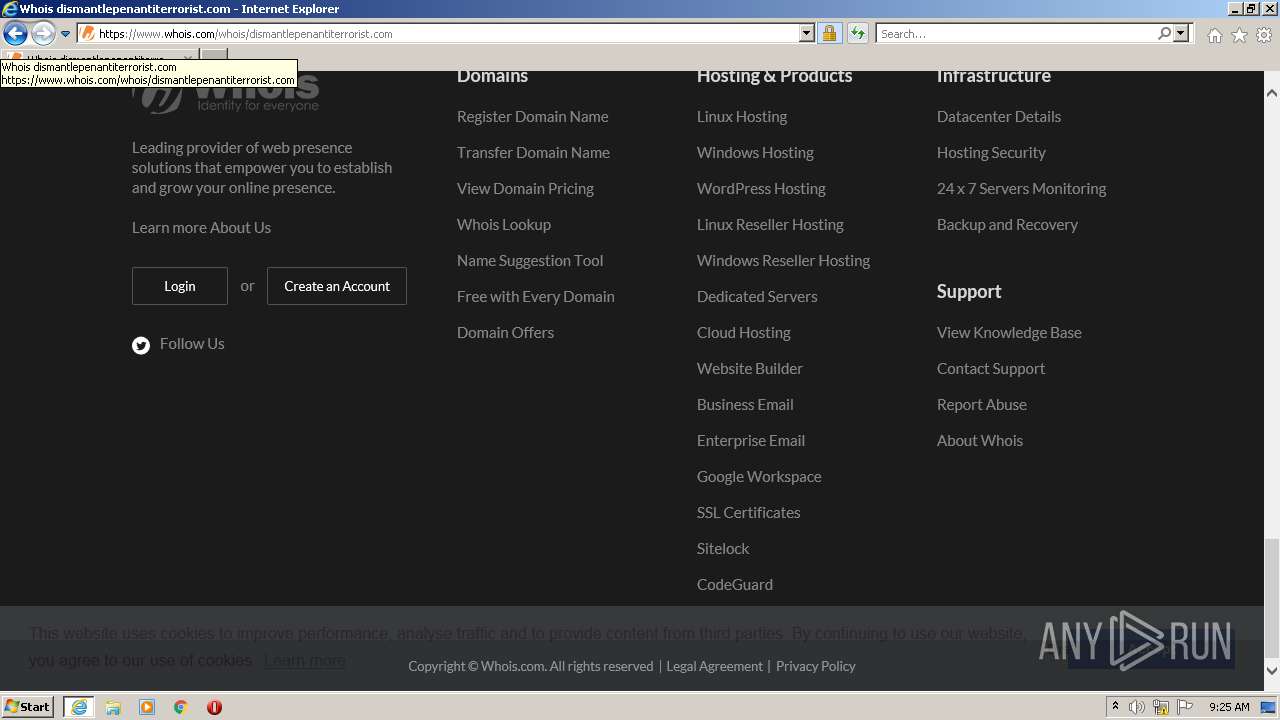
Task: Open media player taskbar icon
Action: click(147, 707)
